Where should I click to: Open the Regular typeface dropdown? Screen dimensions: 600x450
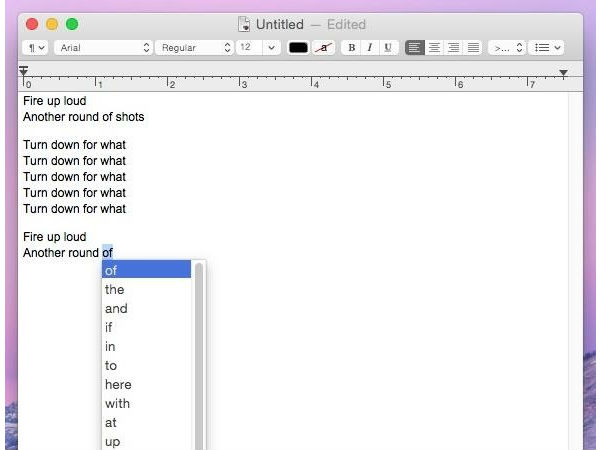pyautogui.click(x=195, y=47)
